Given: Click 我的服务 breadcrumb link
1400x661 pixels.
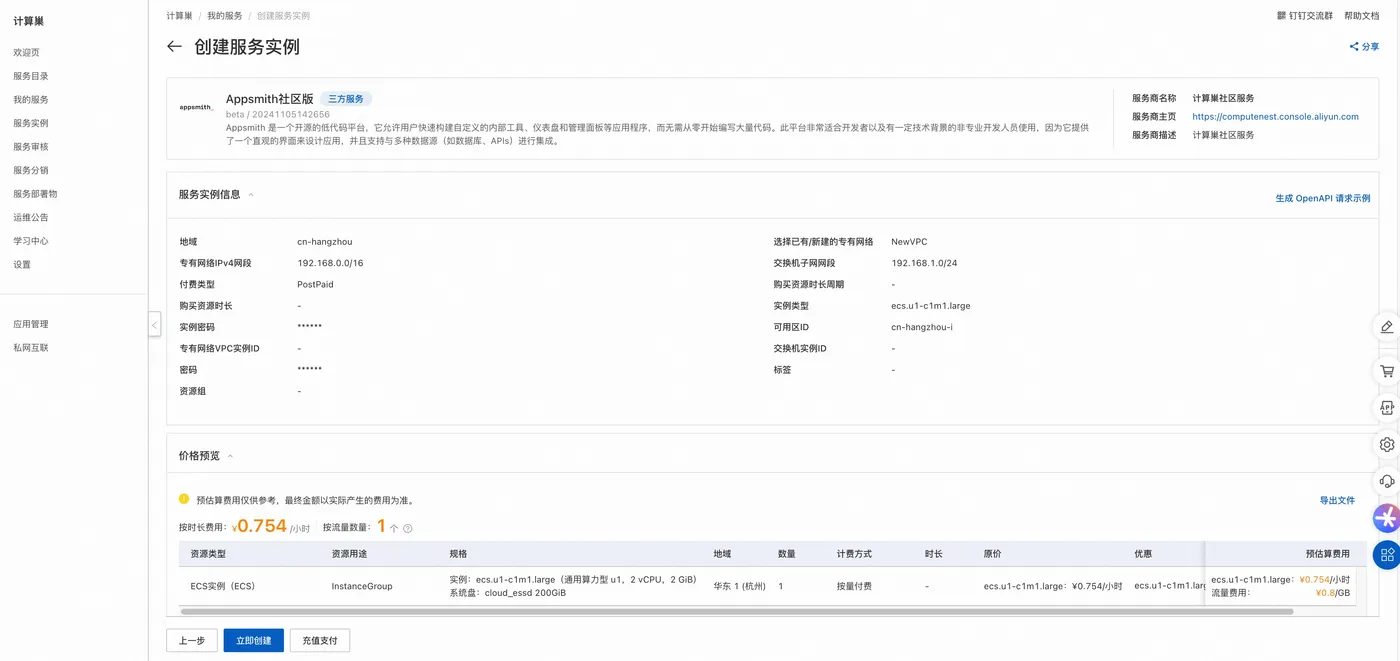Looking at the screenshot, I should (224, 16).
